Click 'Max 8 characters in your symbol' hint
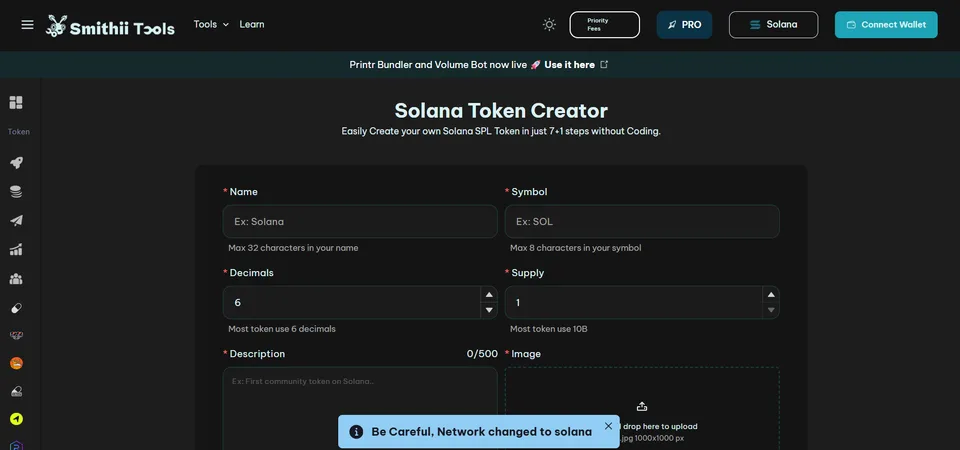The height and width of the screenshot is (450, 960). [x=576, y=248]
